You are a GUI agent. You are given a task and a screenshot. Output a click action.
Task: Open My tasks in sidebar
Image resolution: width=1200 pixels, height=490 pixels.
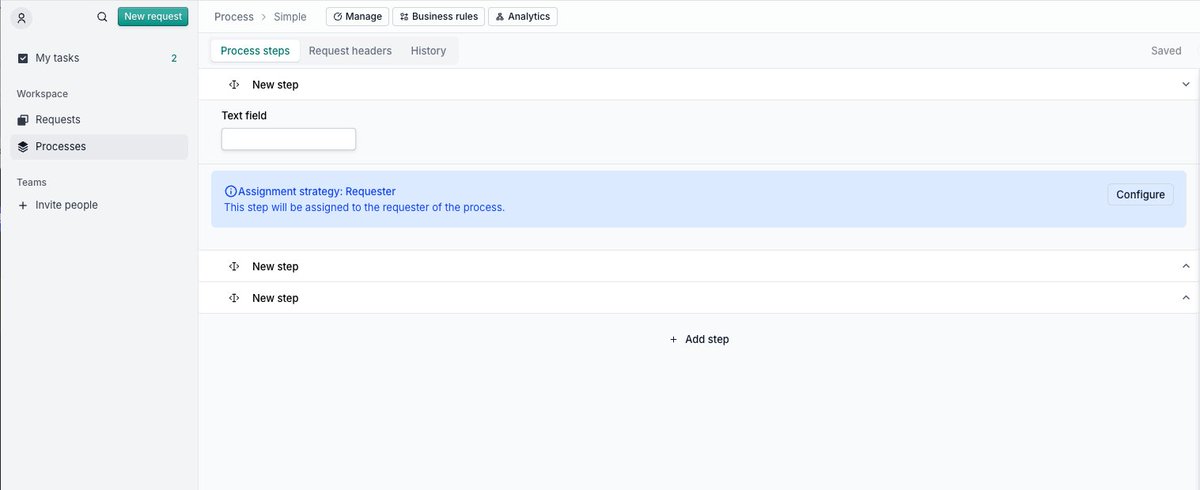pos(99,58)
